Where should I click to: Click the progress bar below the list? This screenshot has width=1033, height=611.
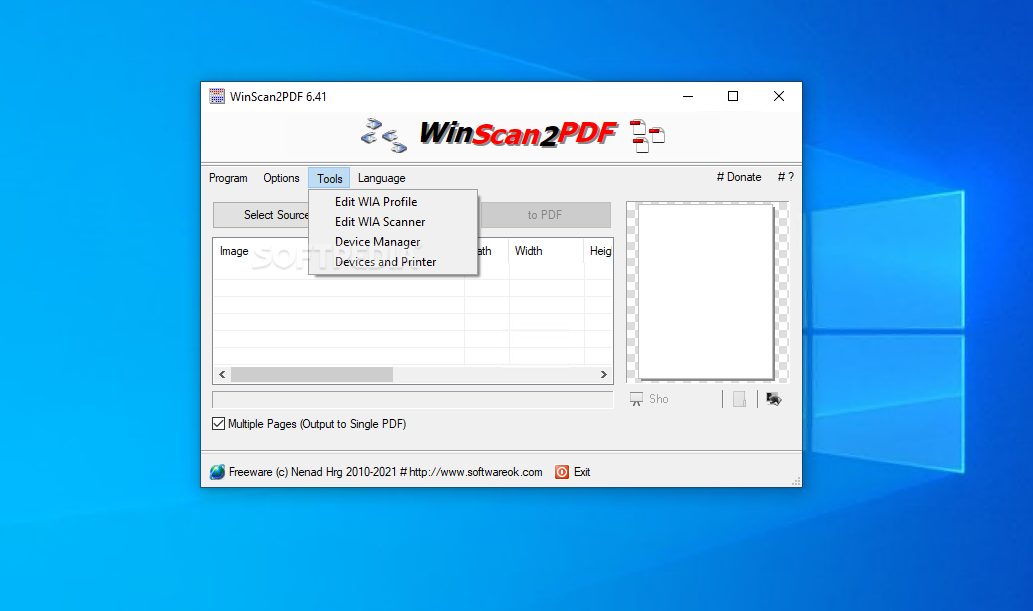pyautogui.click(x=412, y=399)
